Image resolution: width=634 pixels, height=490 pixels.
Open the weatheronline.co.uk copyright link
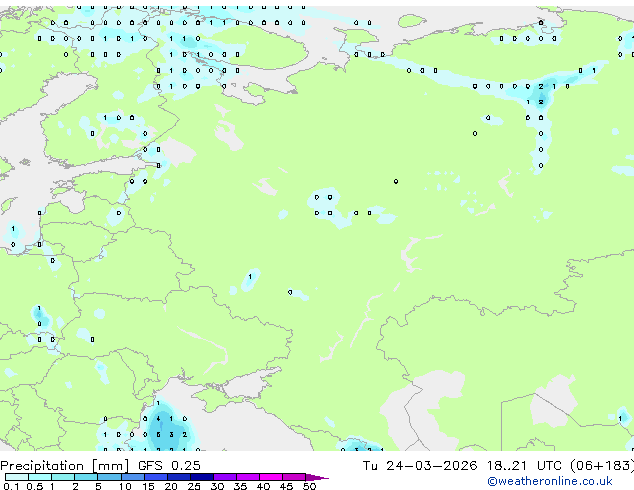(x=550, y=481)
